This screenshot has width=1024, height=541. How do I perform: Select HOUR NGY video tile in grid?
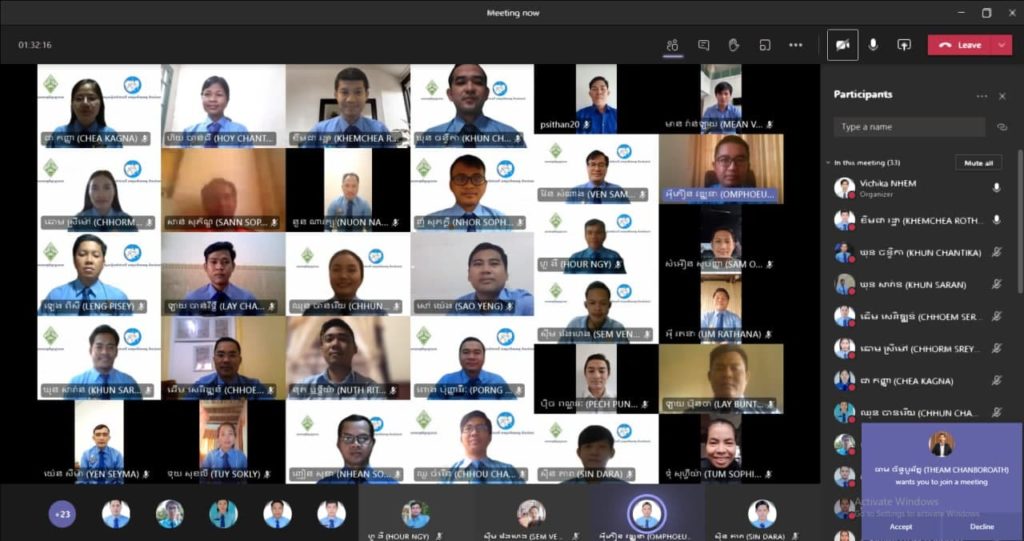click(x=596, y=238)
